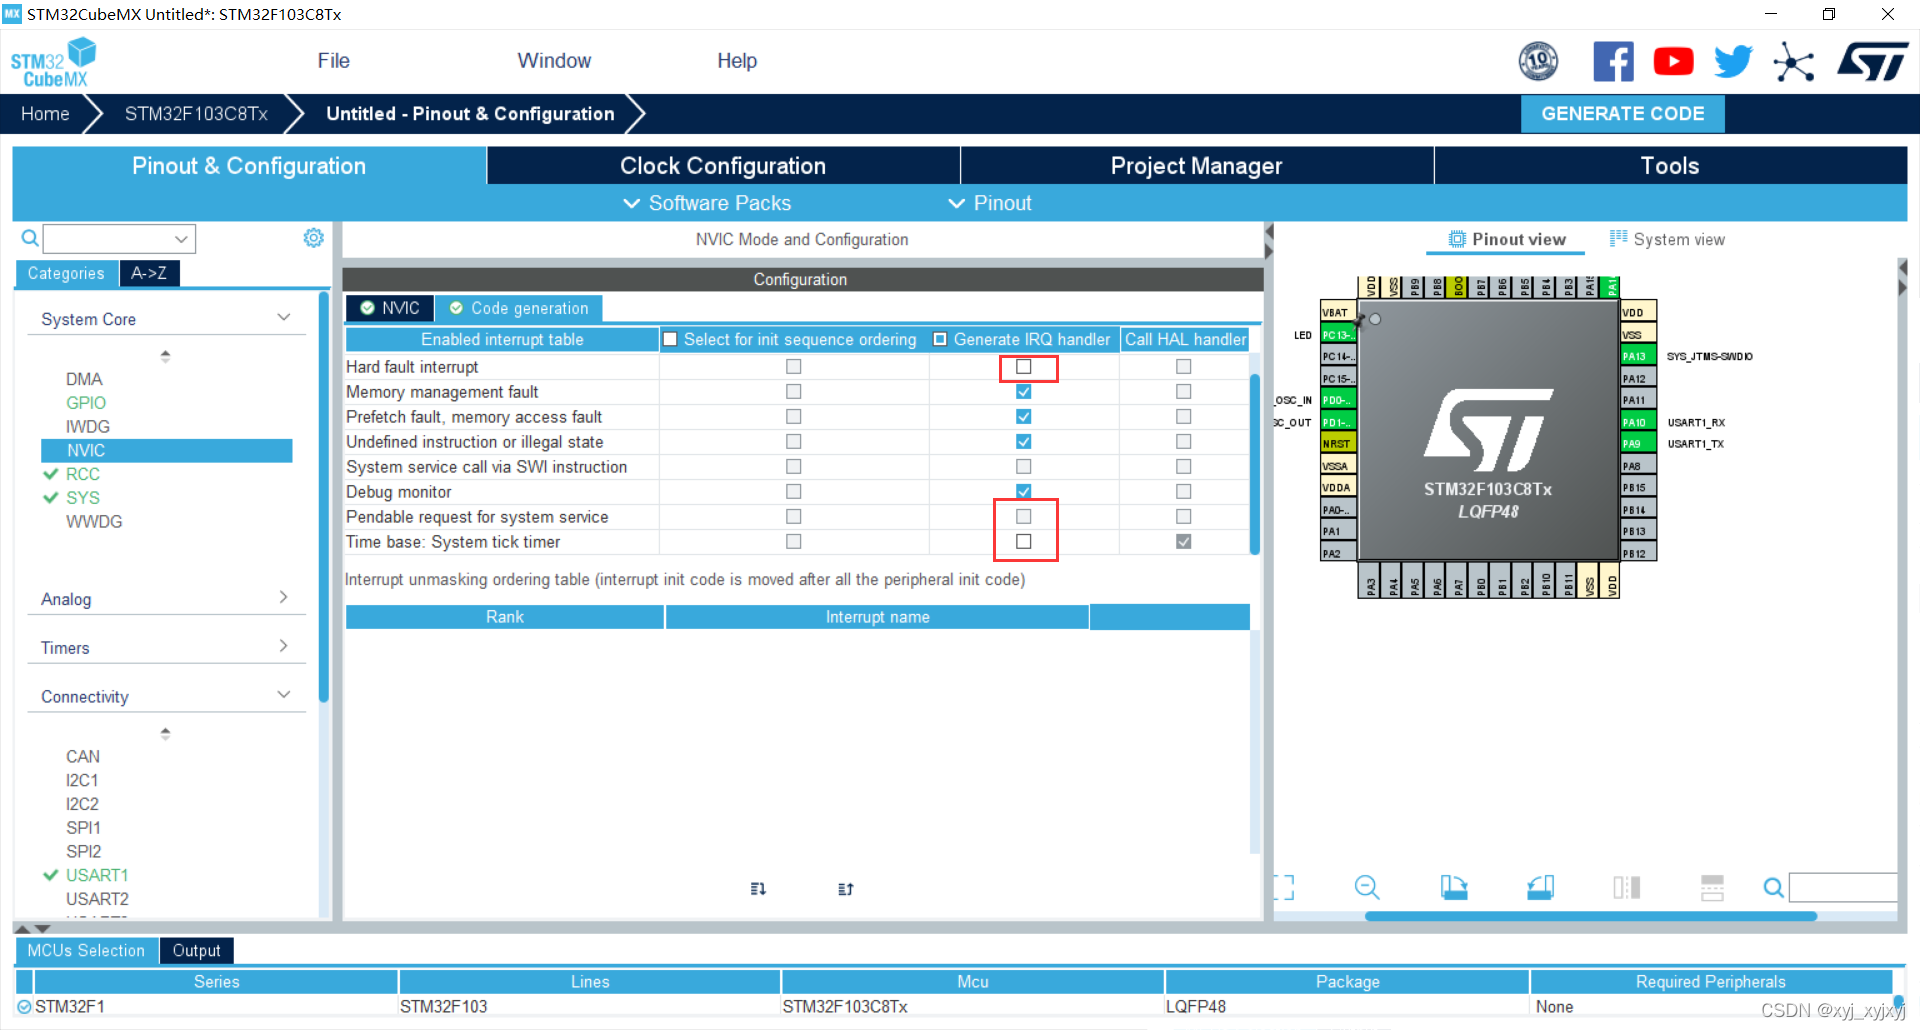1920x1030 pixels.
Task: Uncheck Generate IRQ handler for Undefined instruction
Action: pos(1023,442)
